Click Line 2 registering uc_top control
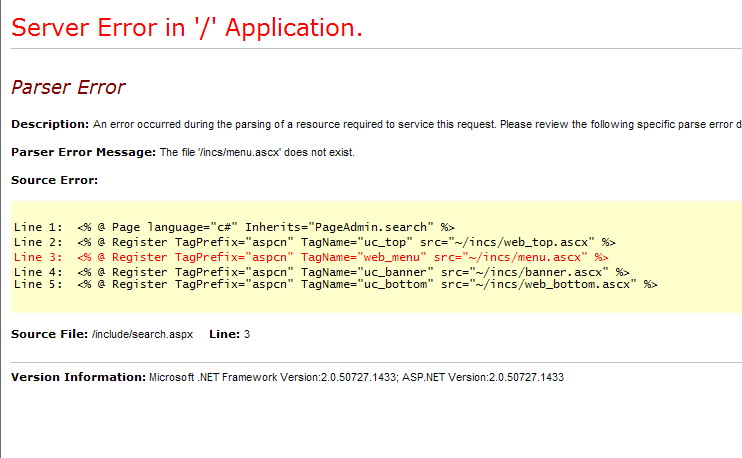The image size is (742, 458). click(314, 242)
